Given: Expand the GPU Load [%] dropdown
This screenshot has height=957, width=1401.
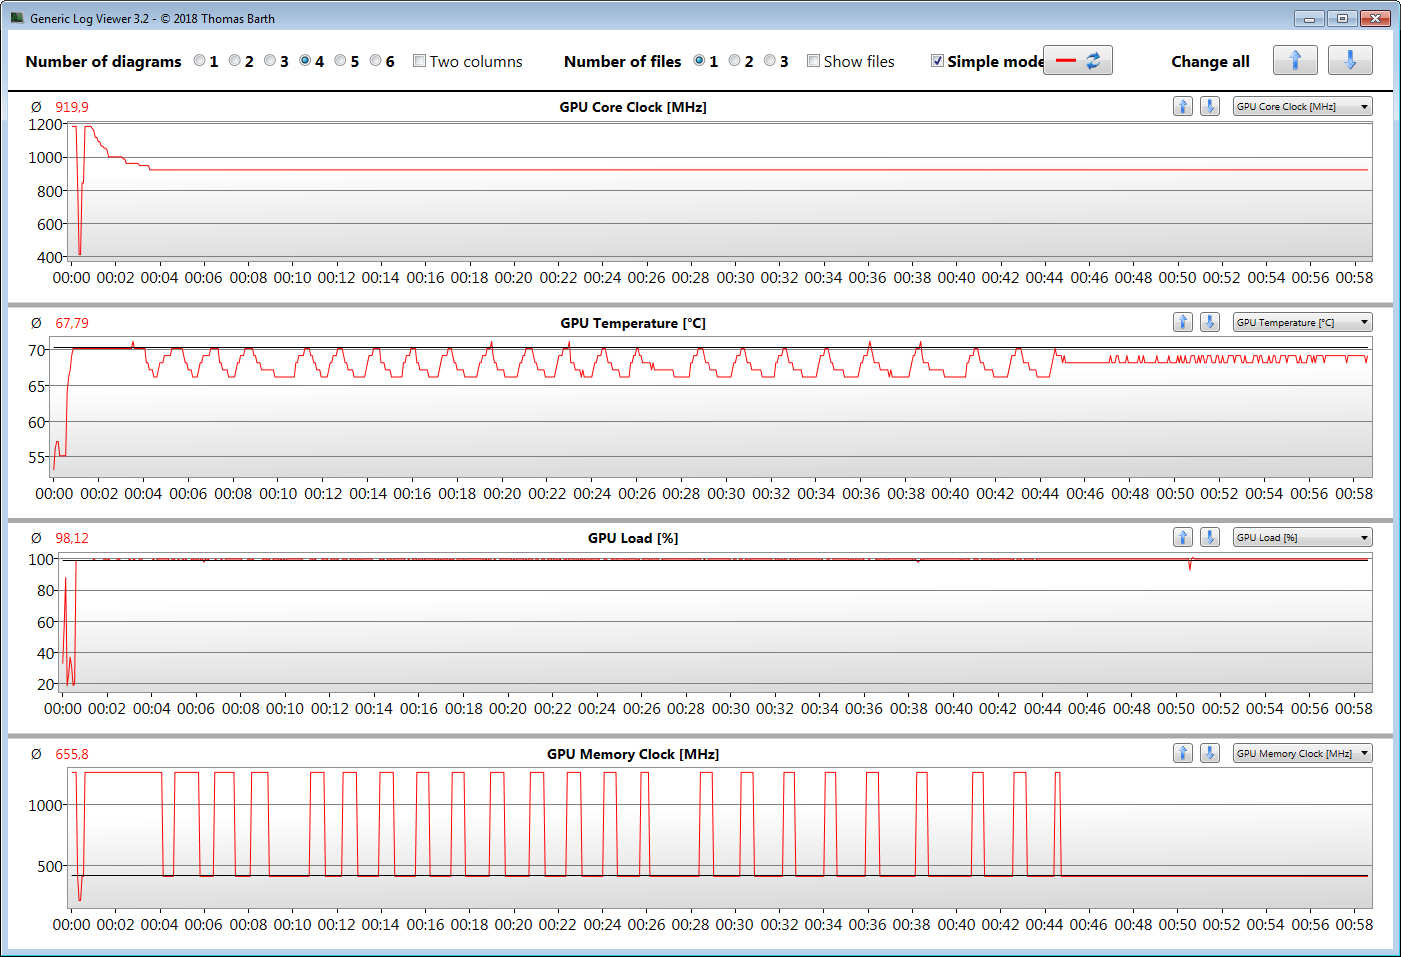Looking at the screenshot, I should pos(1302,538).
